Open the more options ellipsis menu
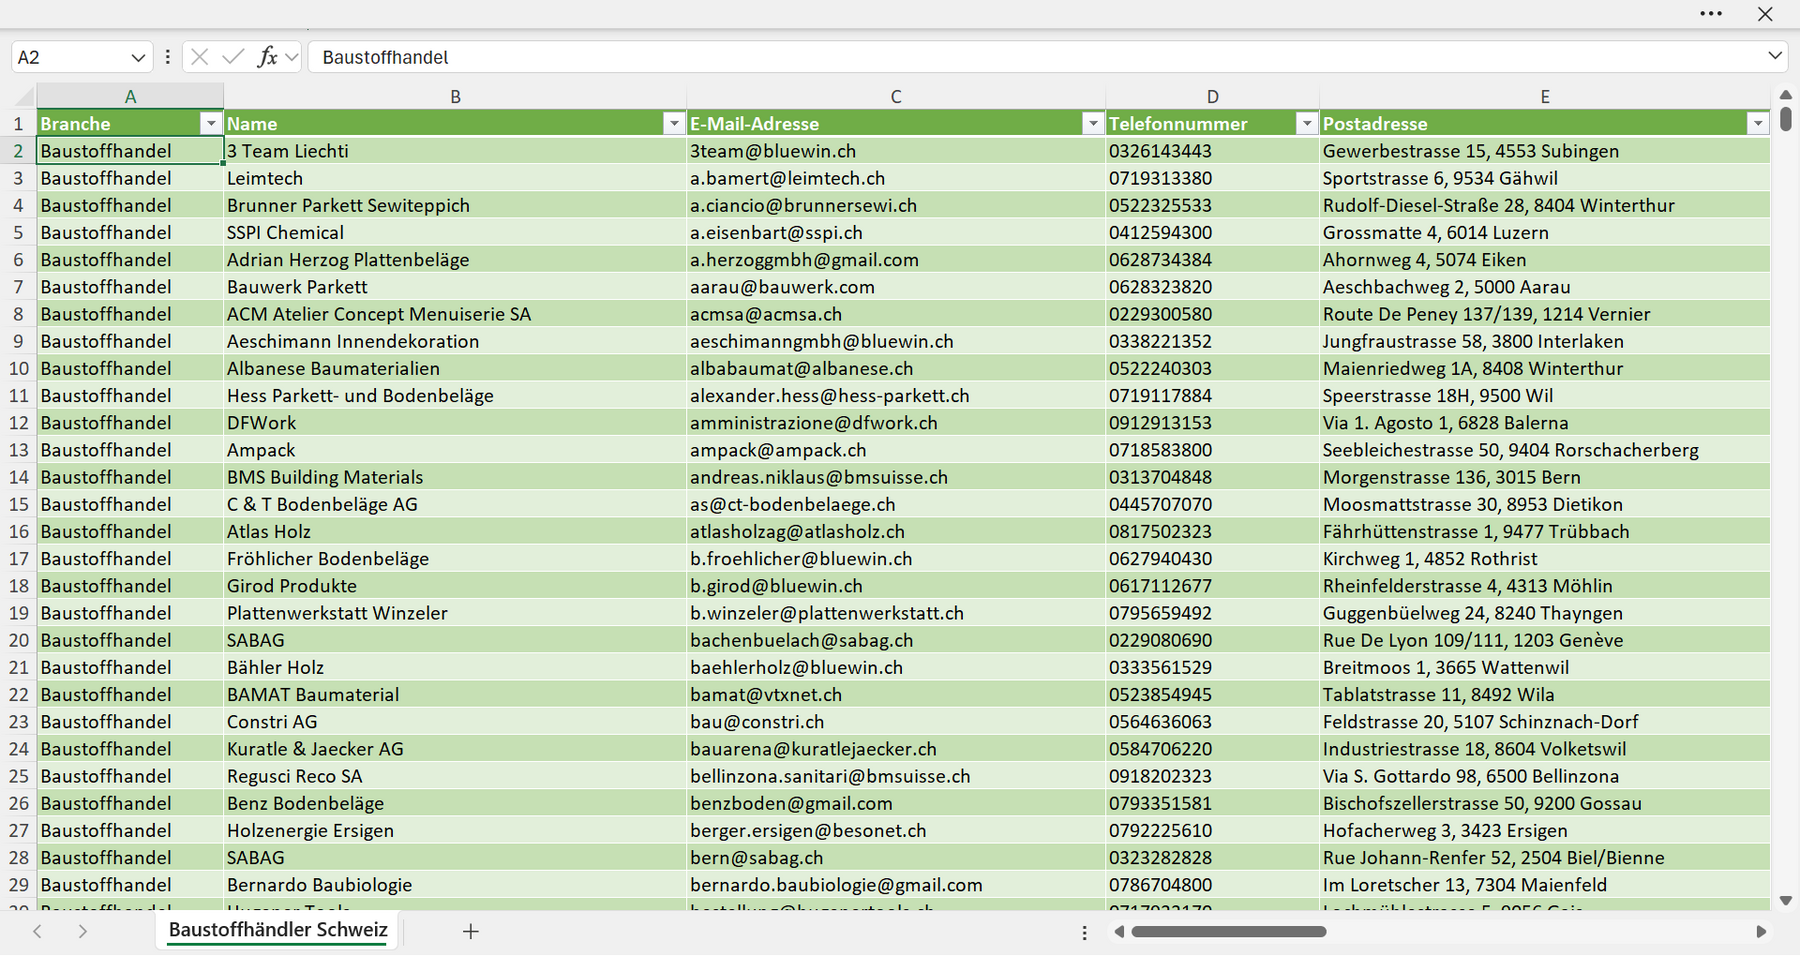This screenshot has width=1800, height=956. coord(1711,14)
